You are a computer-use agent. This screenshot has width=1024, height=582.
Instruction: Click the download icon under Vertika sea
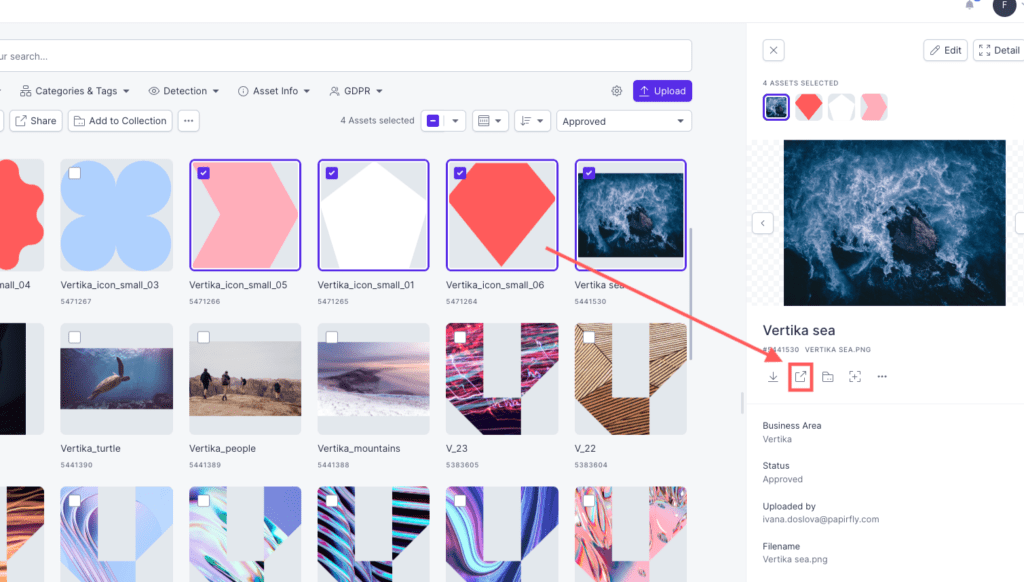click(x=773, y=377)
